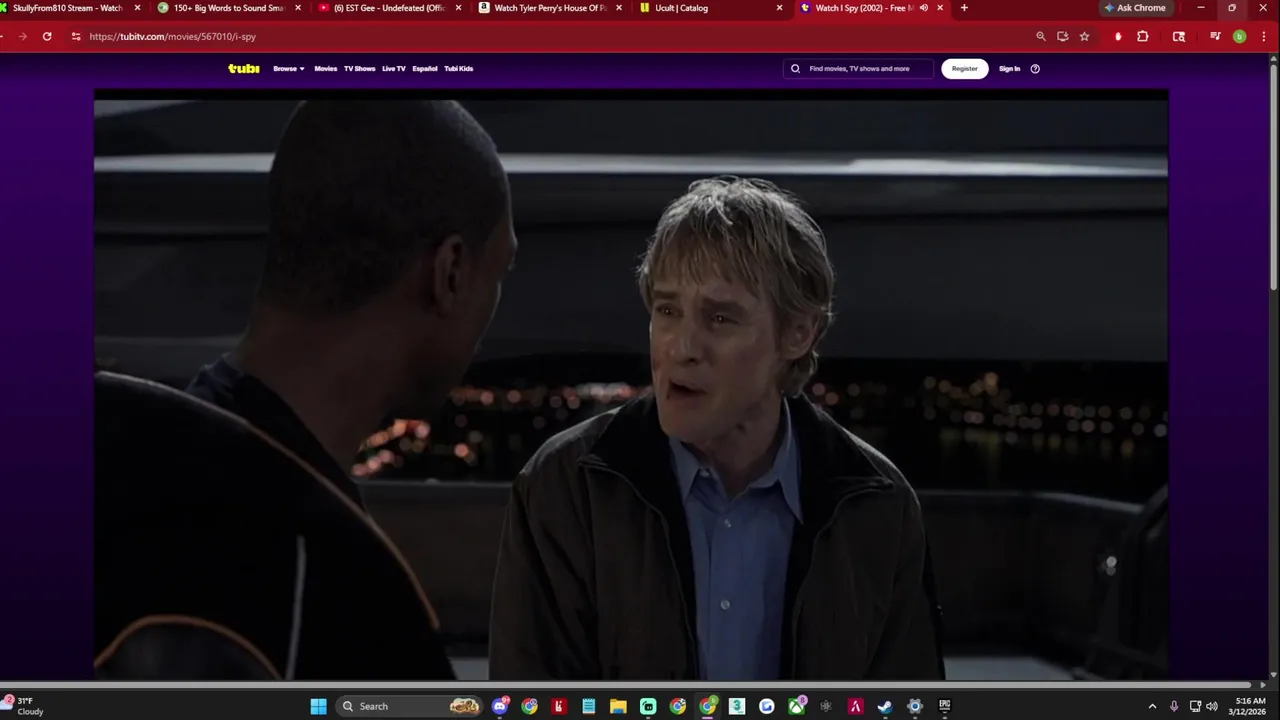Open the TV Shows section
Image resolution: width=1280 pixels, height=720 pixels.
pyautogui.click(x=359, y=69)
